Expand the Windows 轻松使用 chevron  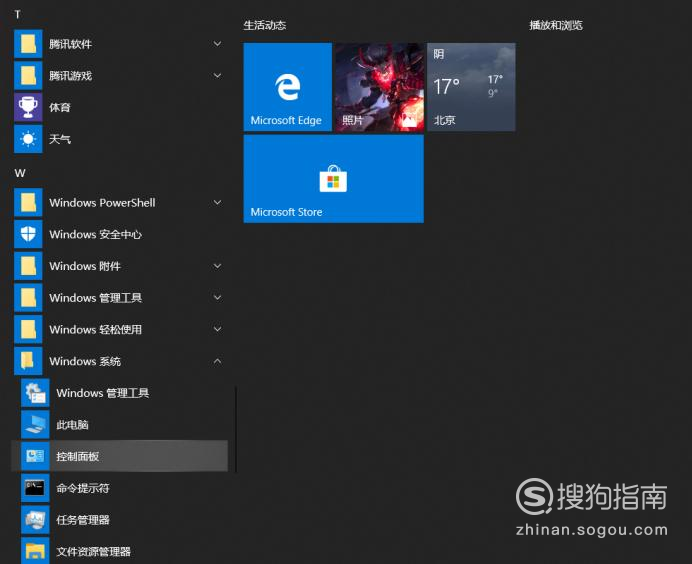click(x=218, y=330)
